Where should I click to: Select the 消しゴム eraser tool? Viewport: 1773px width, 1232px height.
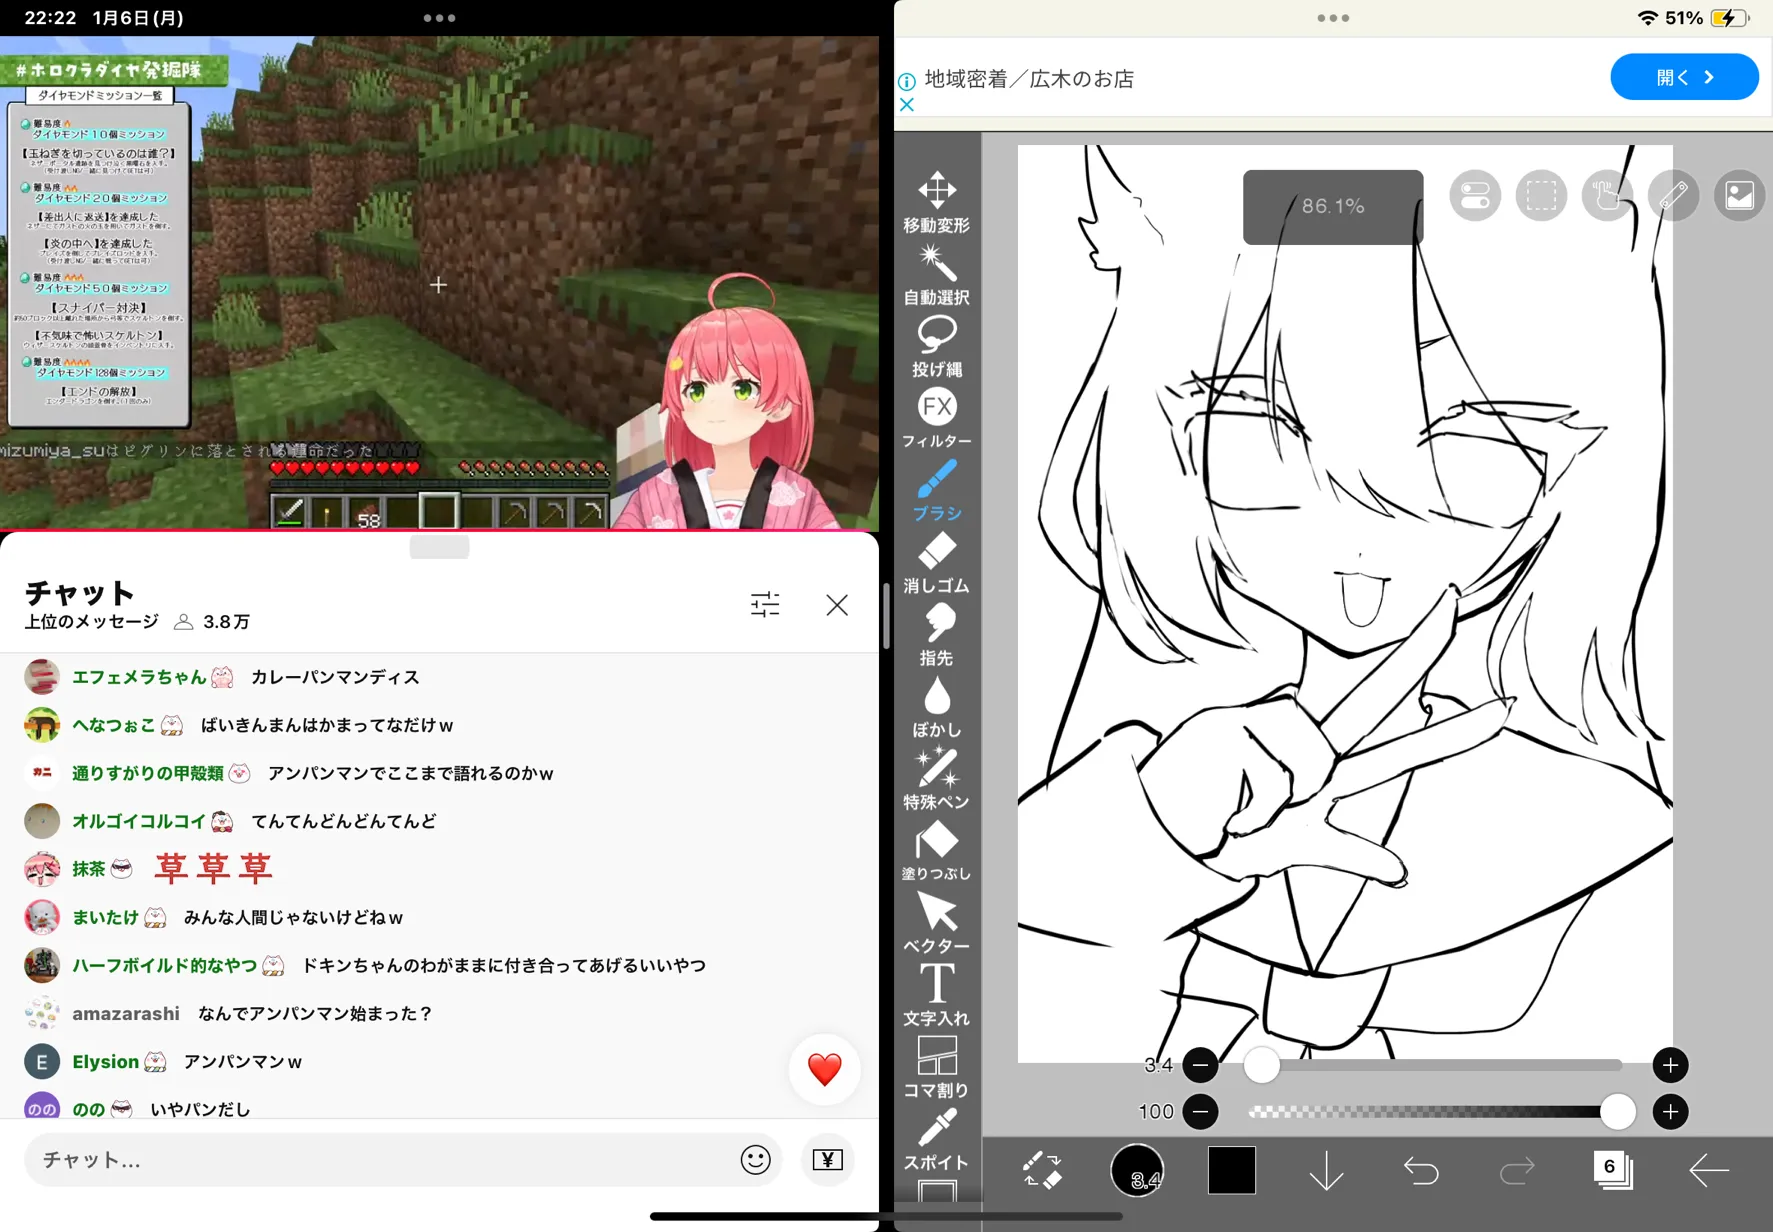(936, 562)
